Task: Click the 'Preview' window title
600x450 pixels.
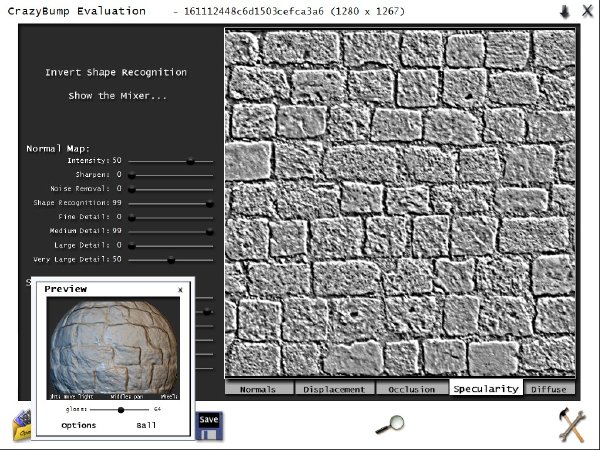Action: tap(66, 289)
